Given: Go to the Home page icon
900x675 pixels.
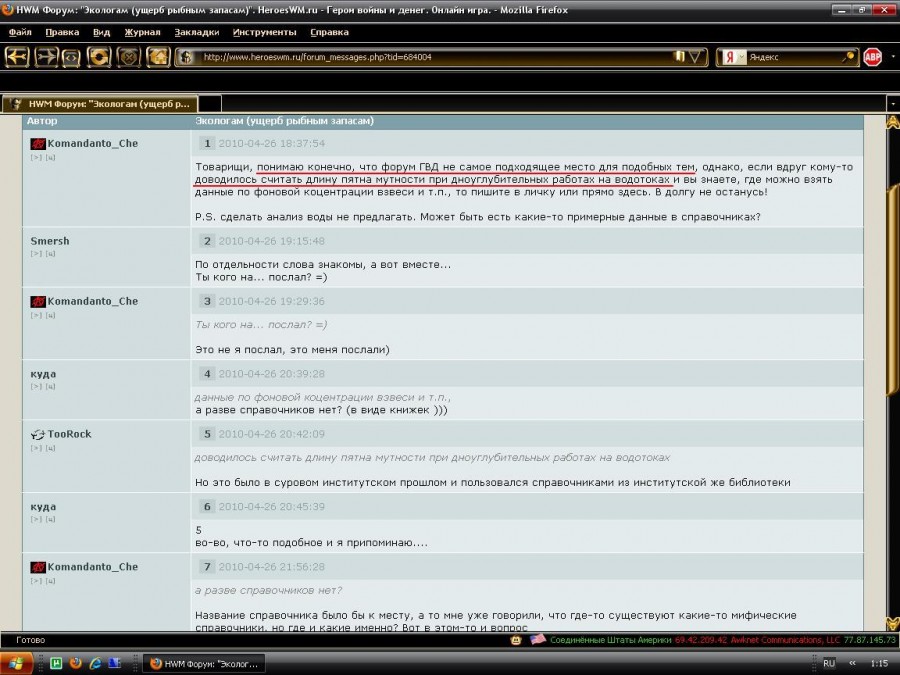Looking at the screenshot, I should (157, 57).
